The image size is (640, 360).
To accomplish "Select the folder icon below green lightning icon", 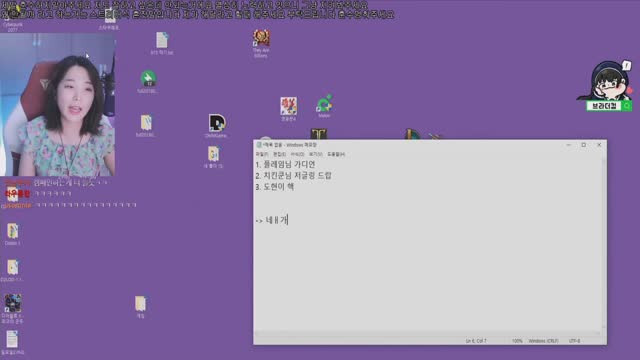I will (146, 123).
